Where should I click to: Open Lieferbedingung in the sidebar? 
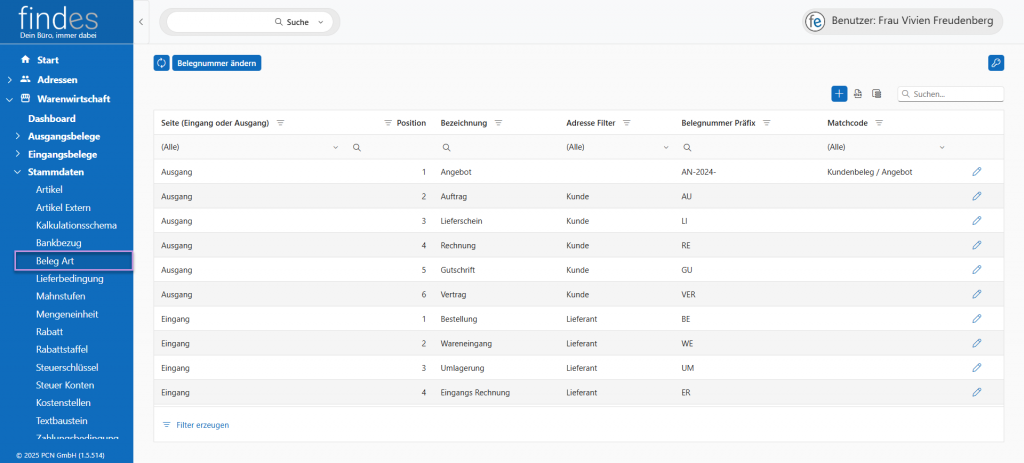[x=69, y=278]
